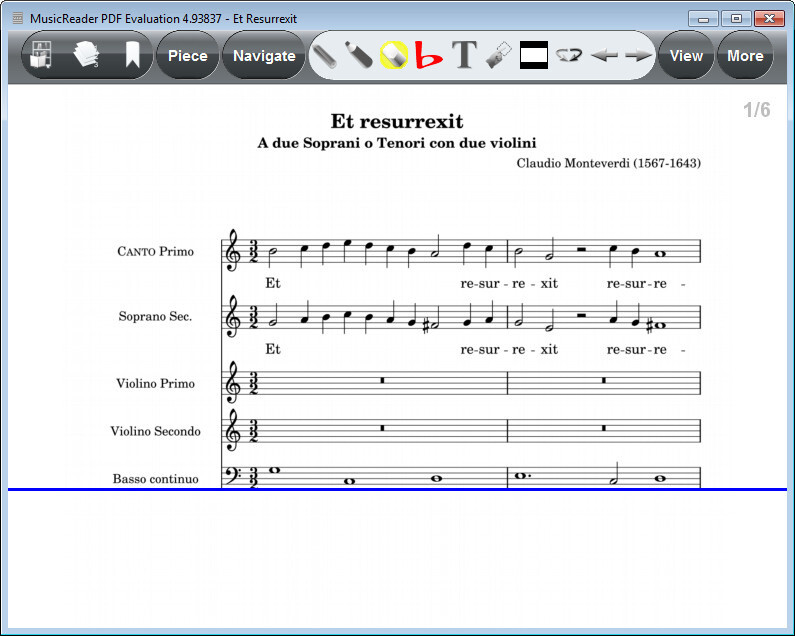This screenshot has height=636, width=795.
Task: Click the 'Canto Primo' staff label
Action: (x=155, y=251)
